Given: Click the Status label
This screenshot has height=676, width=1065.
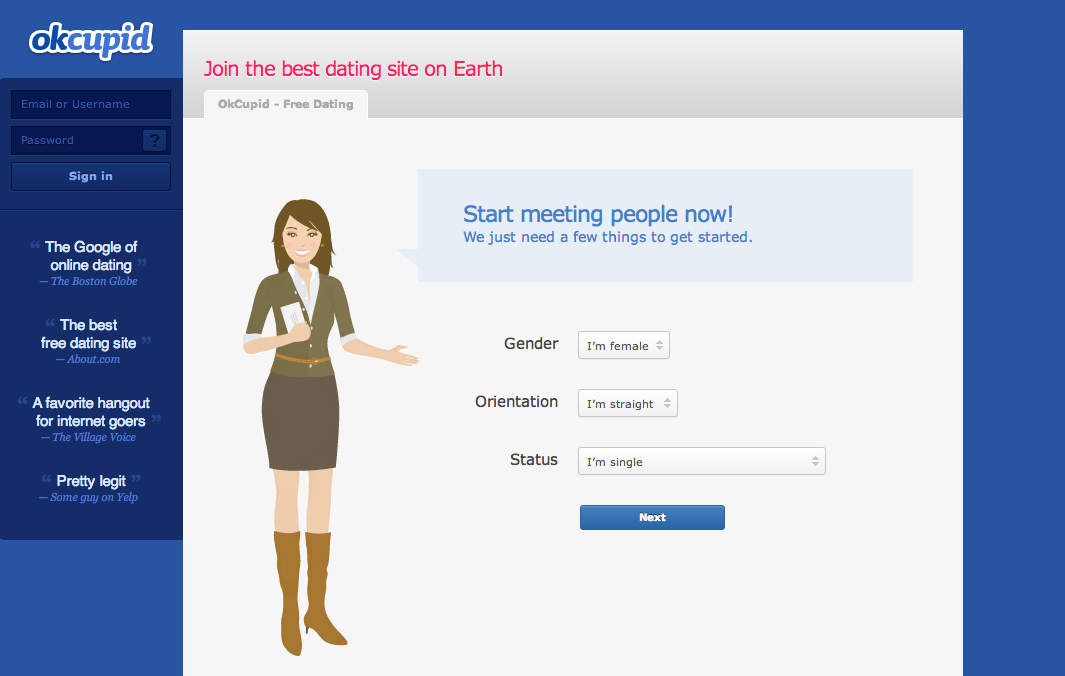Looking at the screenshot, I should coord(534,460).
